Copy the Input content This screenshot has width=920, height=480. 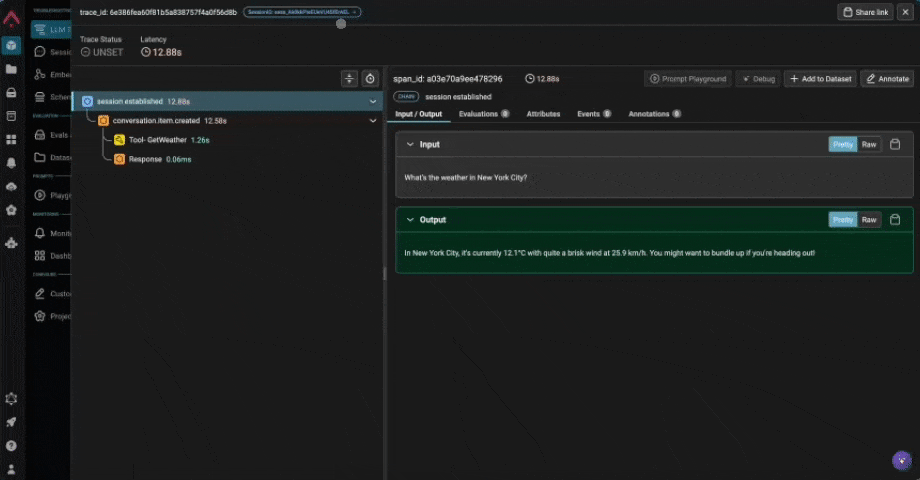[x=895, y=144]
